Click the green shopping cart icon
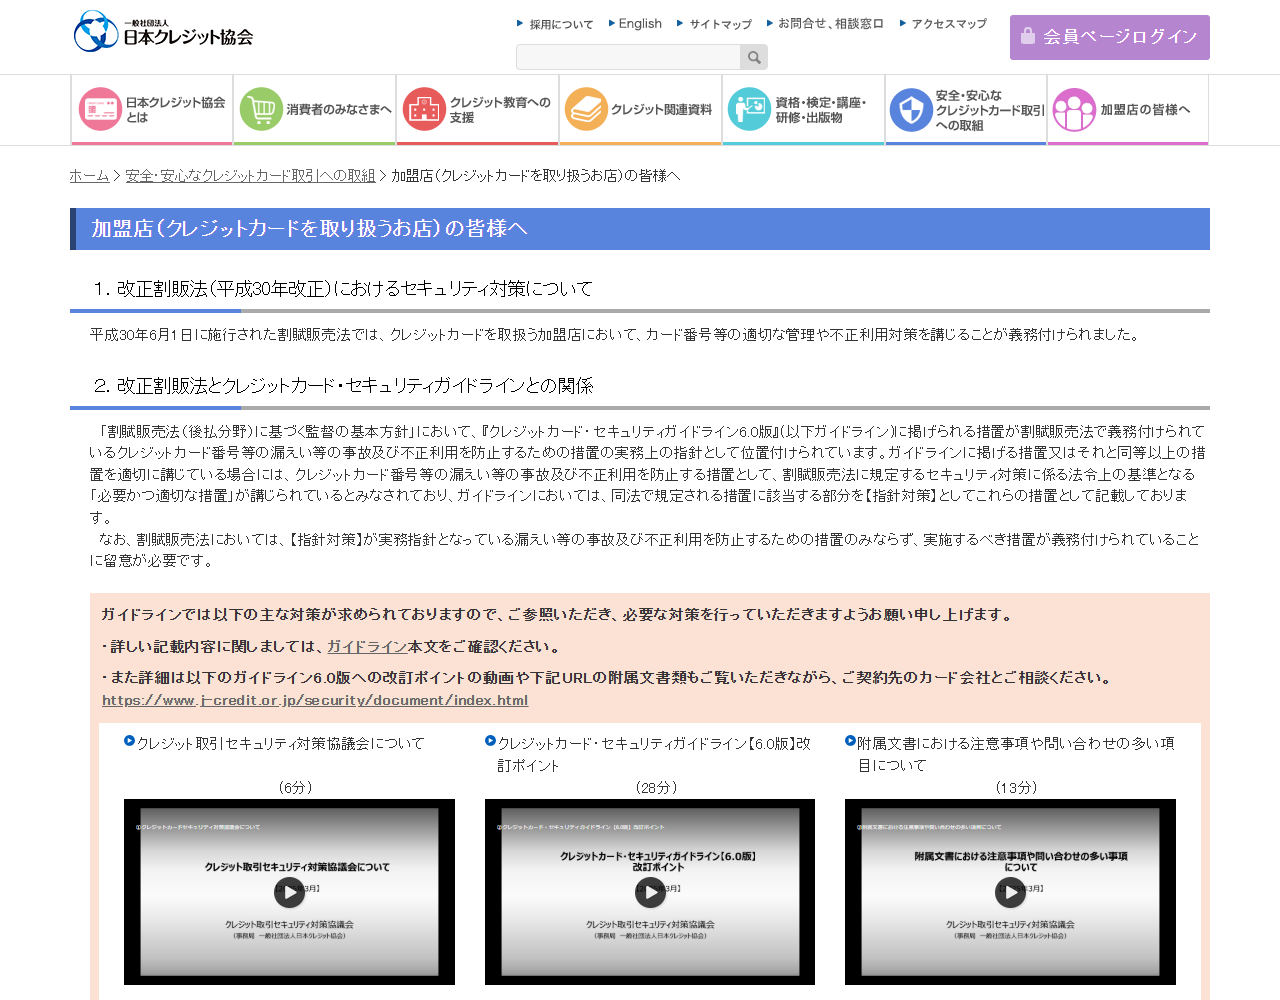 (x=261, y=109)
